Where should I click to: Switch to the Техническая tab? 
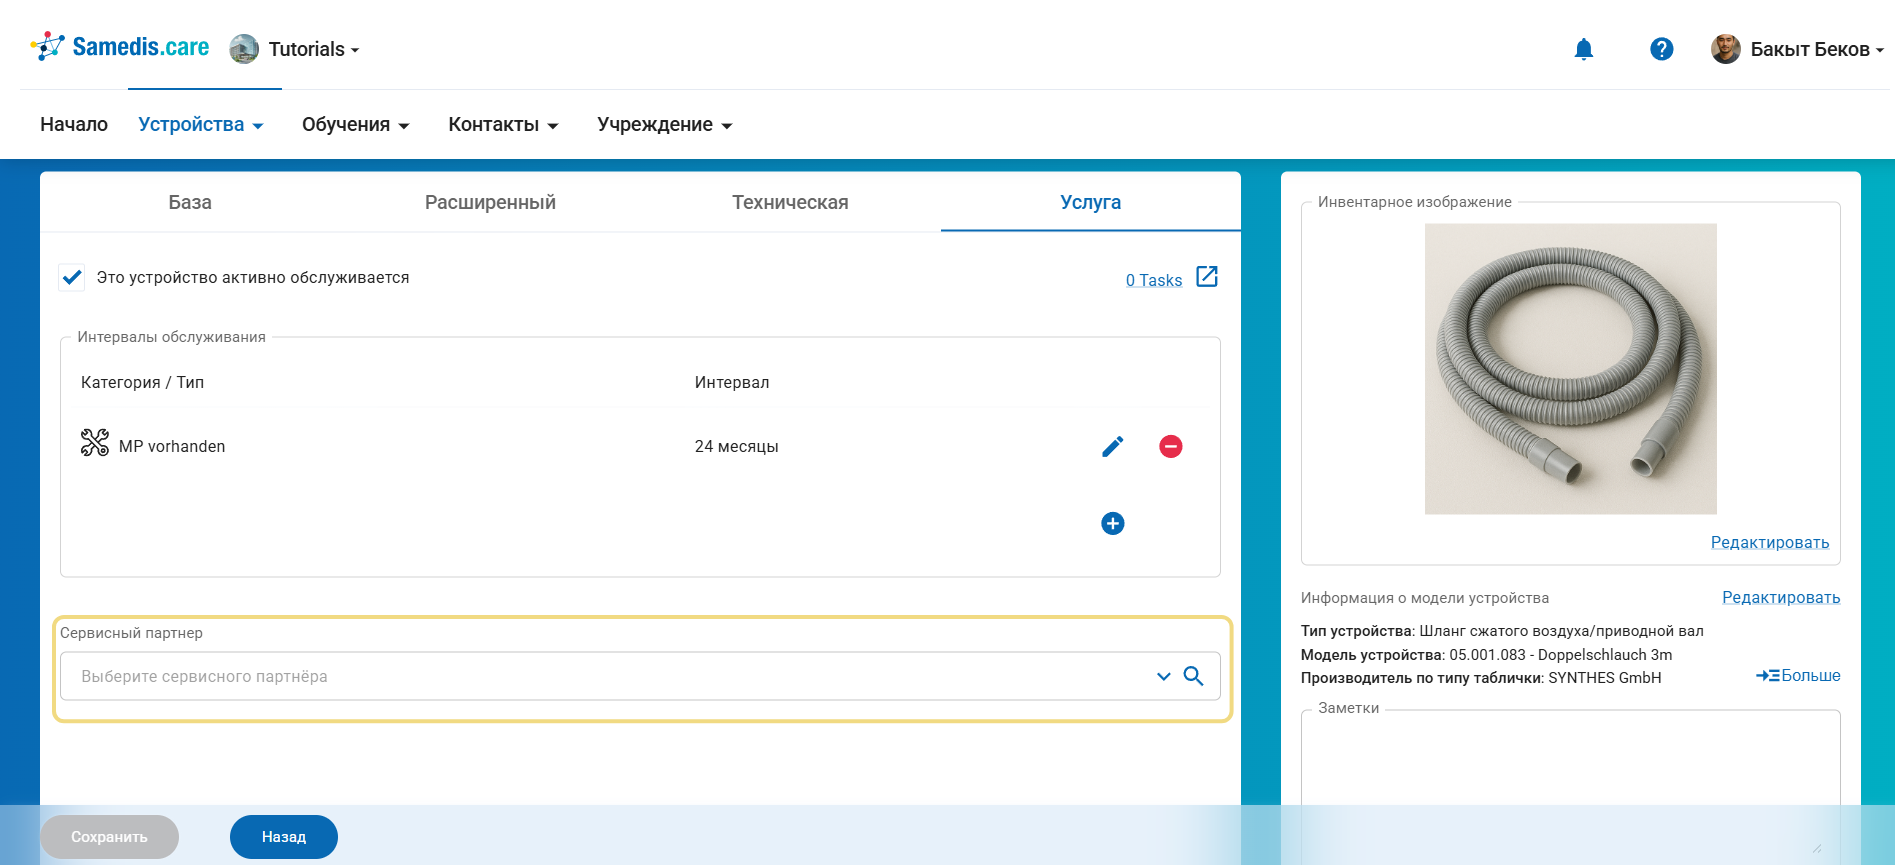point(790,202)
